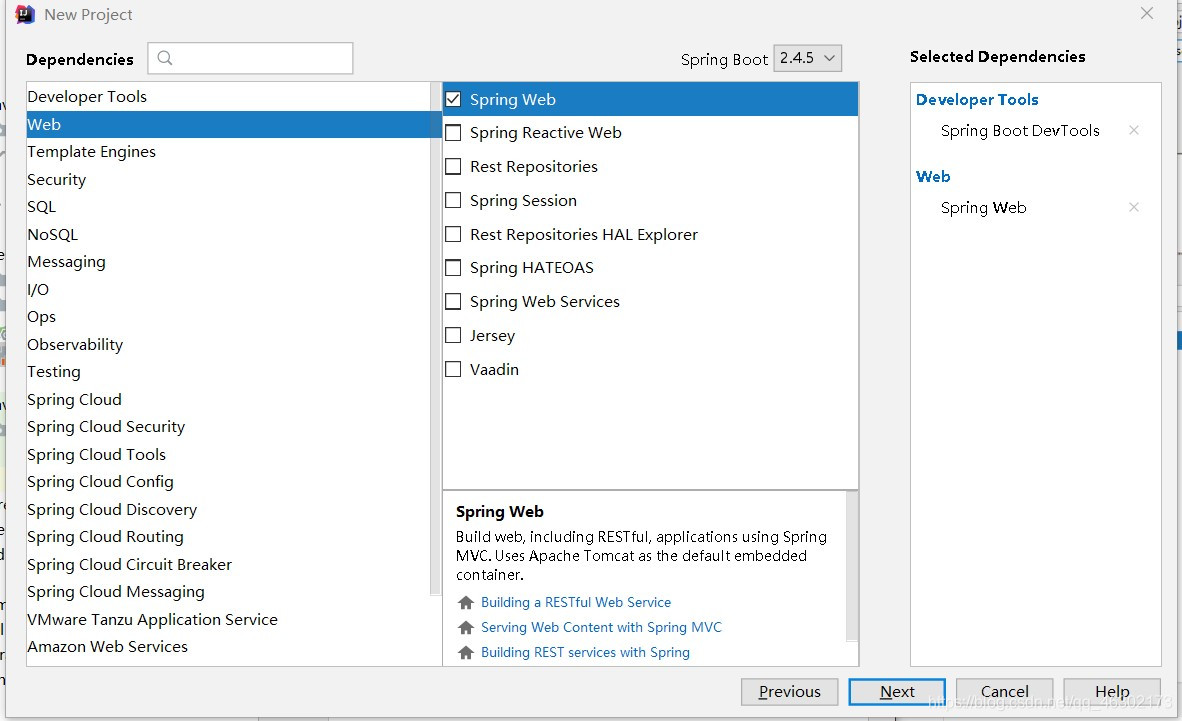Image resolution: width=1182 pixels, height=721 pixels.
Task: Click the Previous button
Action: point(789,692)
